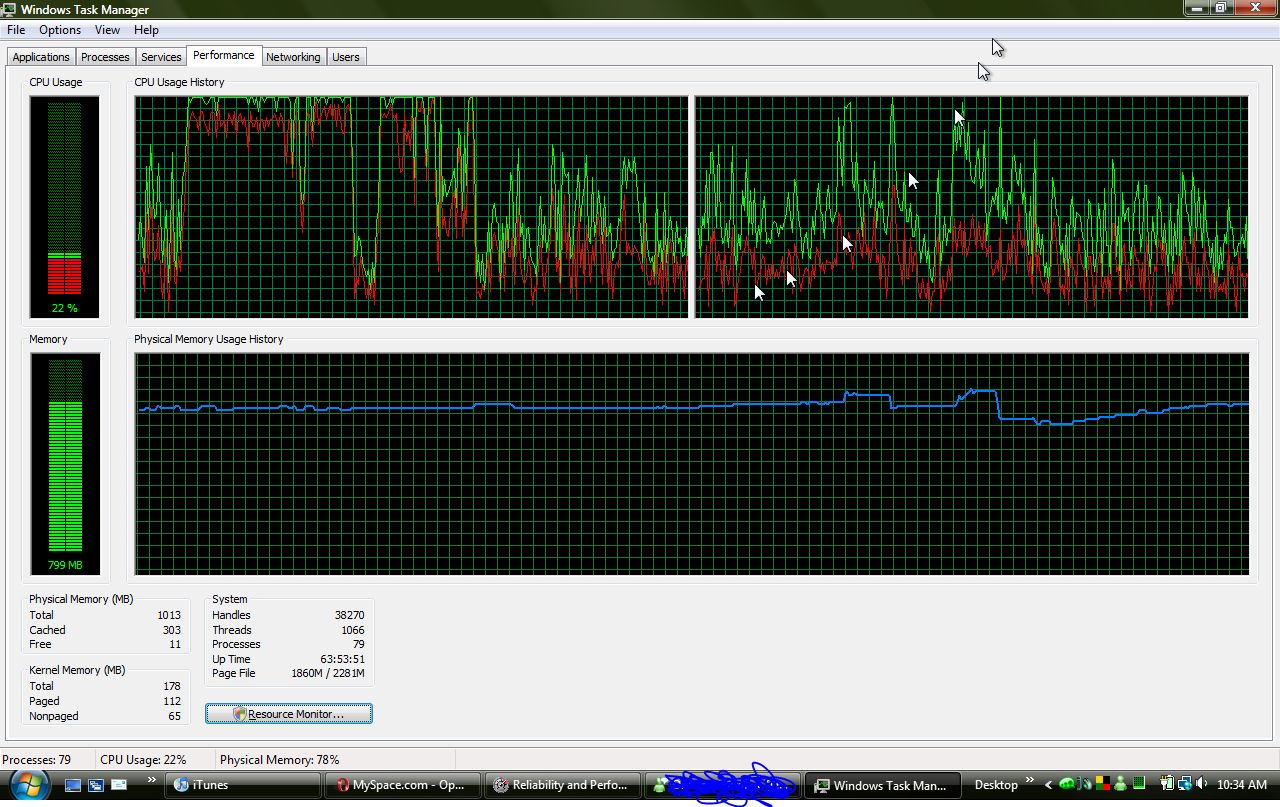Click Physical Memory Total value 1013
The width and height of the screenshot is (1280, 807).
tap(169, 615)
